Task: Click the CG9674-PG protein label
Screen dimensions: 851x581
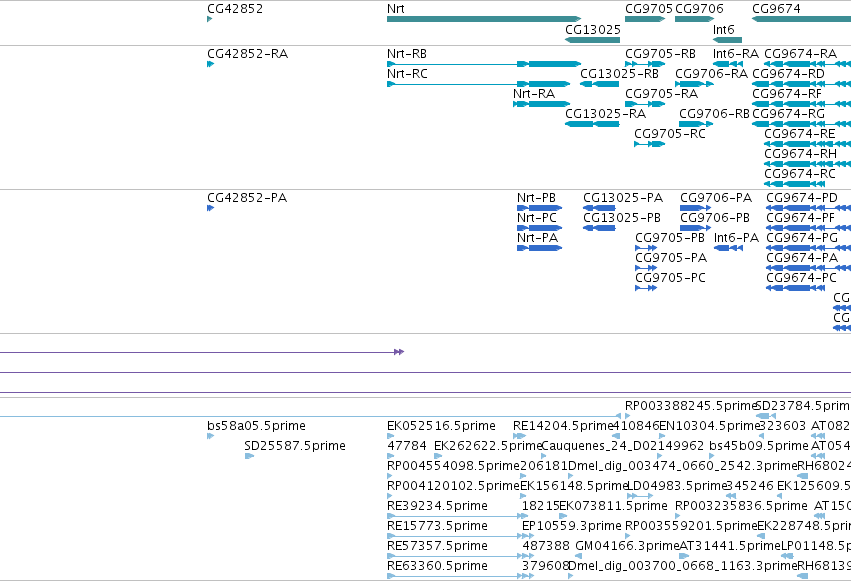Action: coord(802,238)
